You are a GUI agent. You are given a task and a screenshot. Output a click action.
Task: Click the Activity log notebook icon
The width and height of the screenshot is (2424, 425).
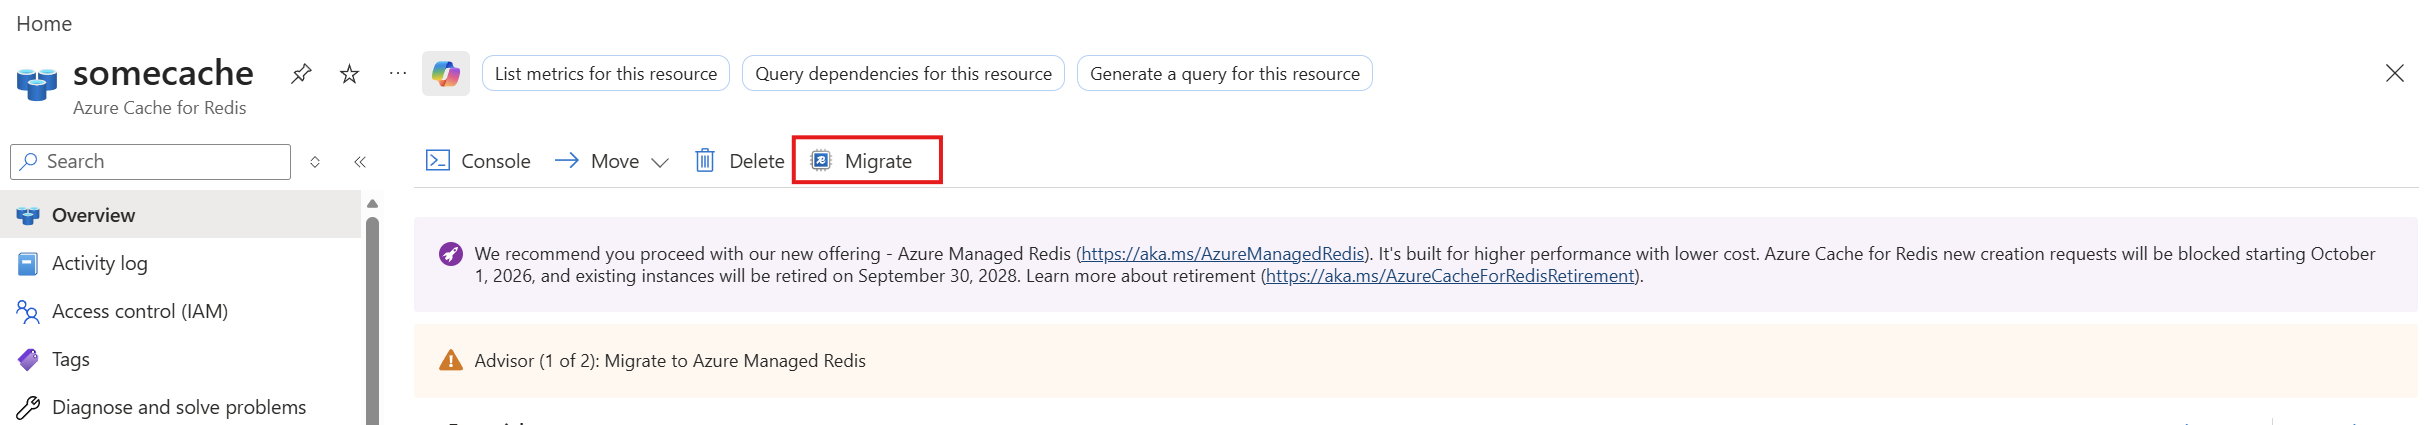[x=28, y=263]
